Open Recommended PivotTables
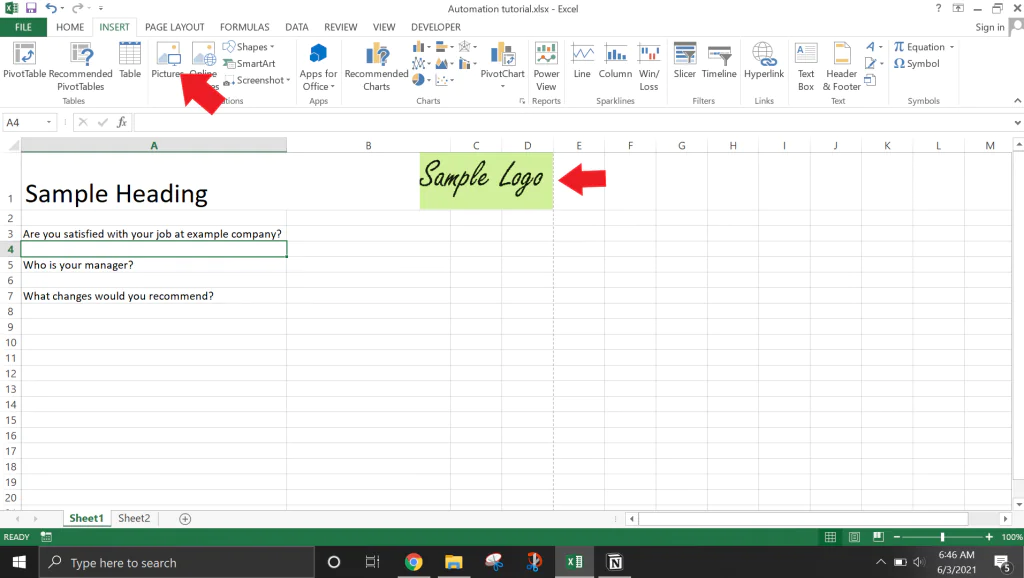 (80, 66)
